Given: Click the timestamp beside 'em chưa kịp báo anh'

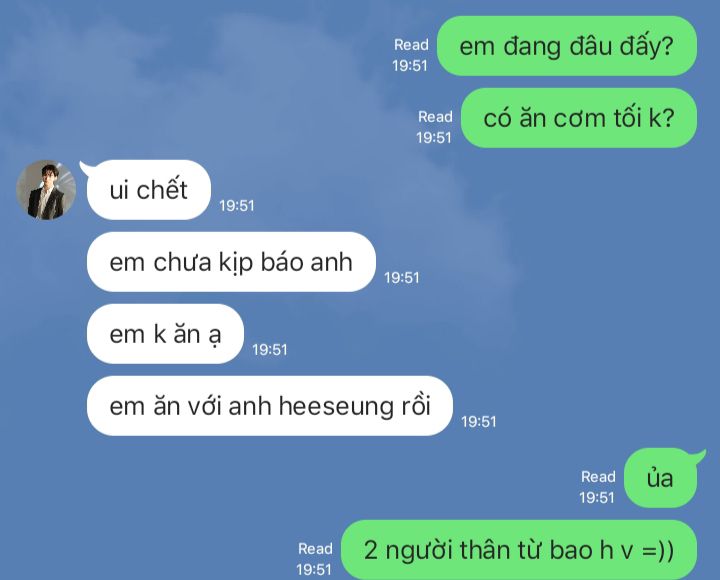Looking at the screenshot, I should tap(402, 277).
